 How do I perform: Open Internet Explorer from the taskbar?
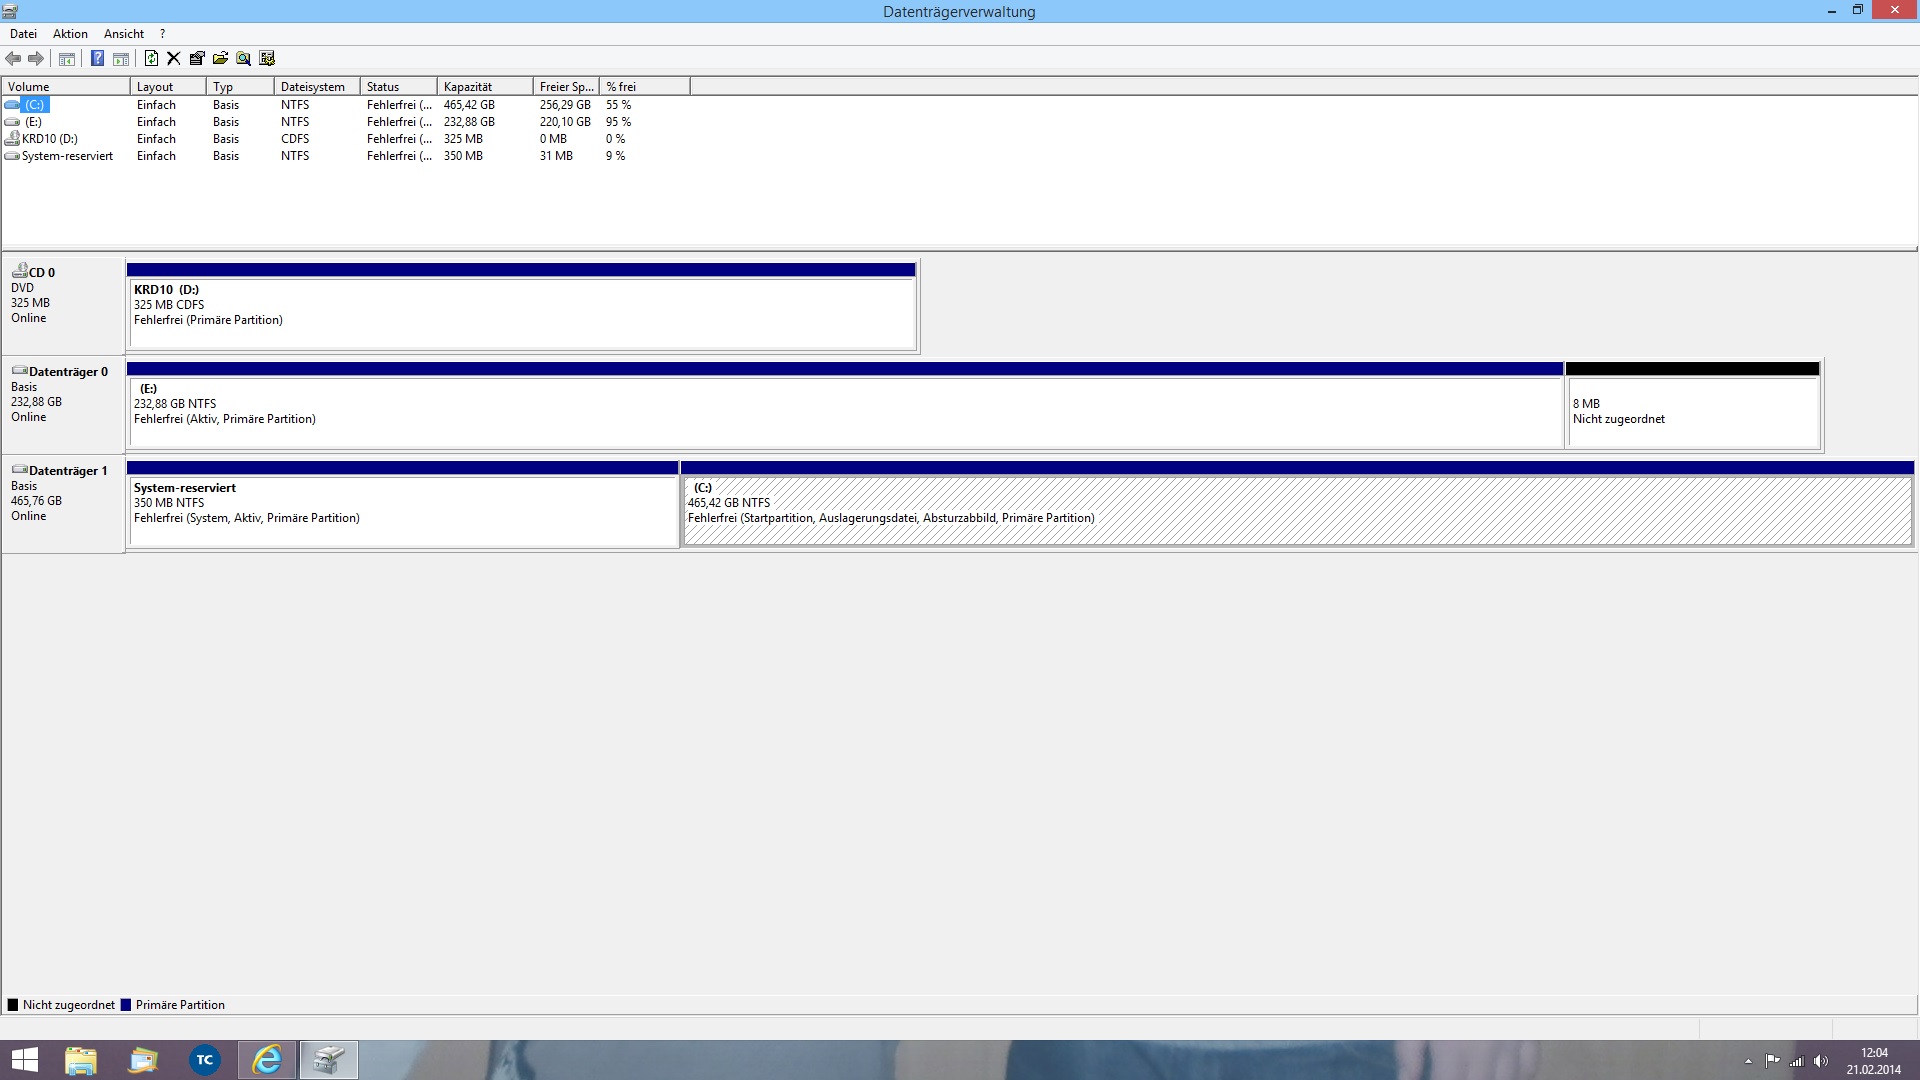click(x=267, y=1060)
